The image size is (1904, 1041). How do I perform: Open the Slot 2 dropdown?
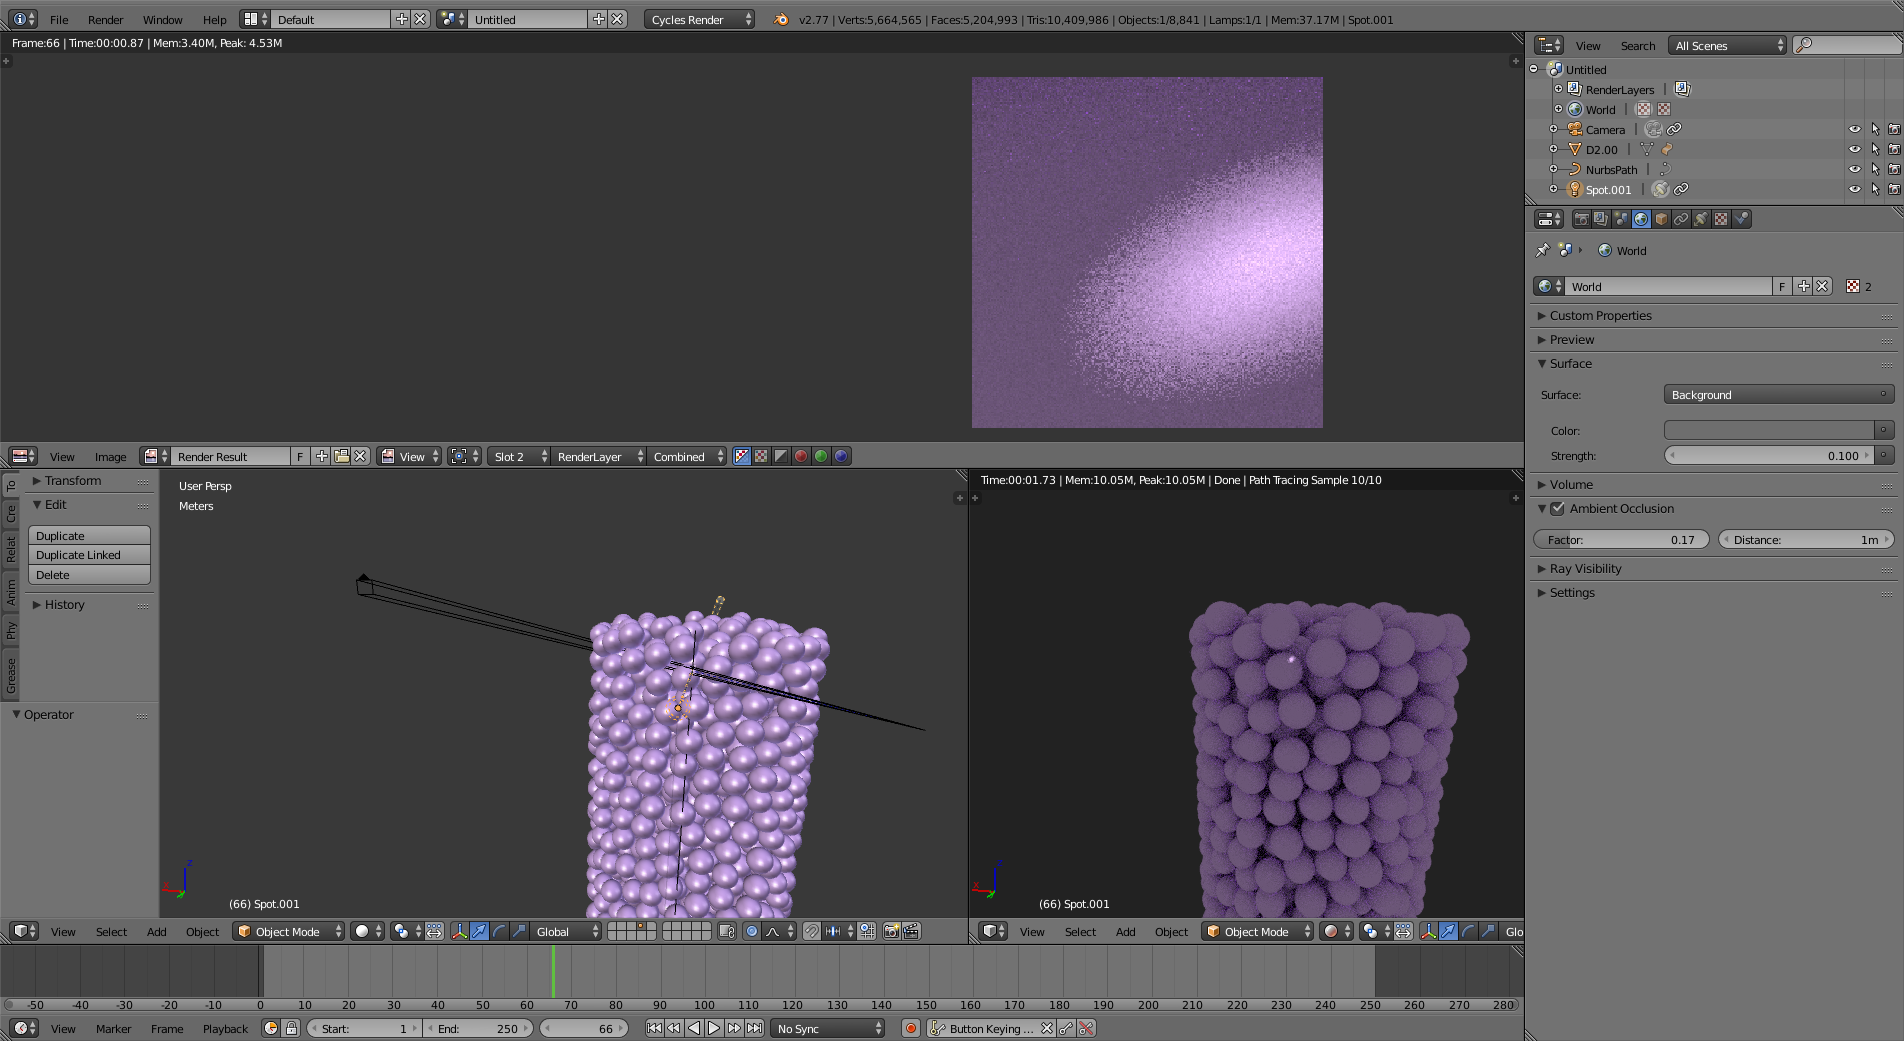[x=519, y=456]
